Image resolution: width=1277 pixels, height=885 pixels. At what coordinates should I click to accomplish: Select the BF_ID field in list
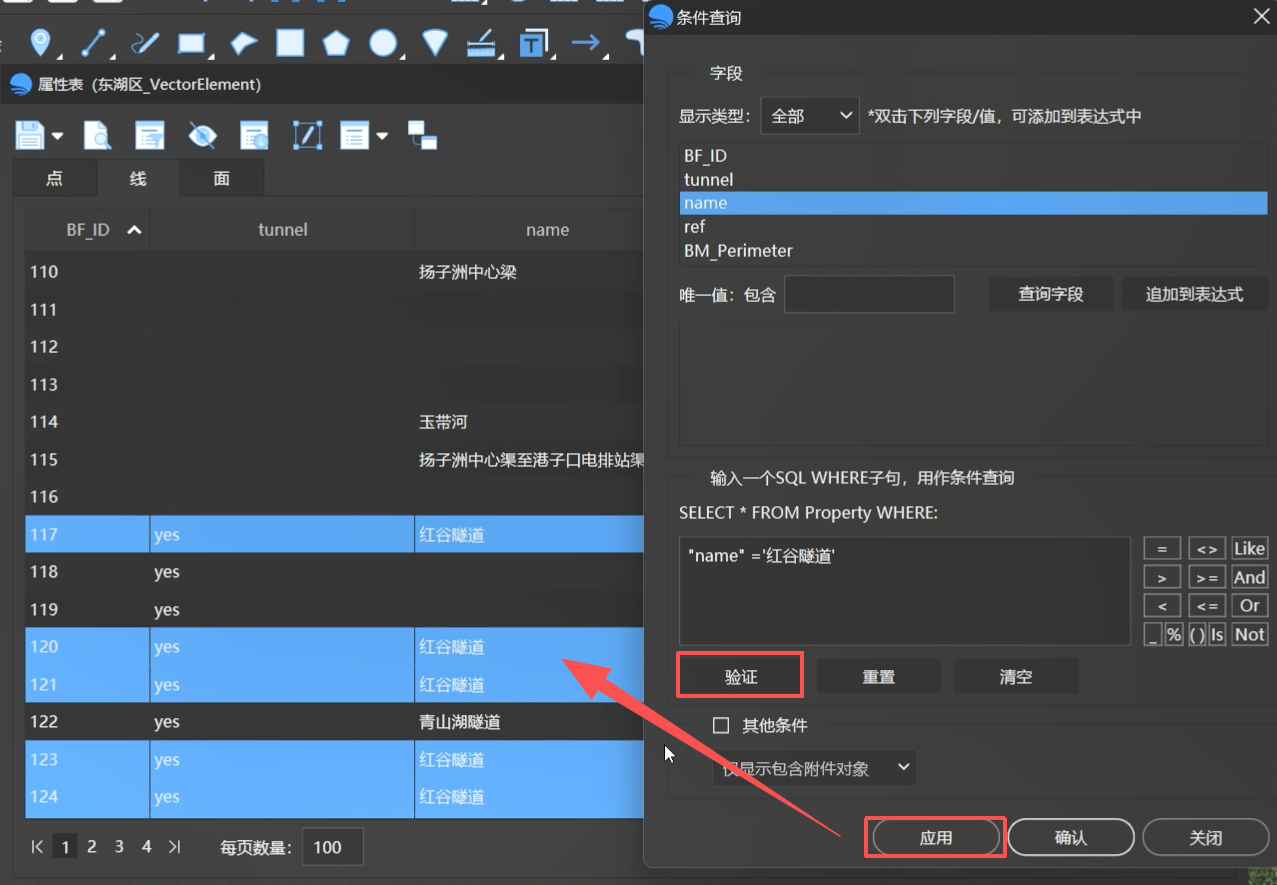point(973,156)
